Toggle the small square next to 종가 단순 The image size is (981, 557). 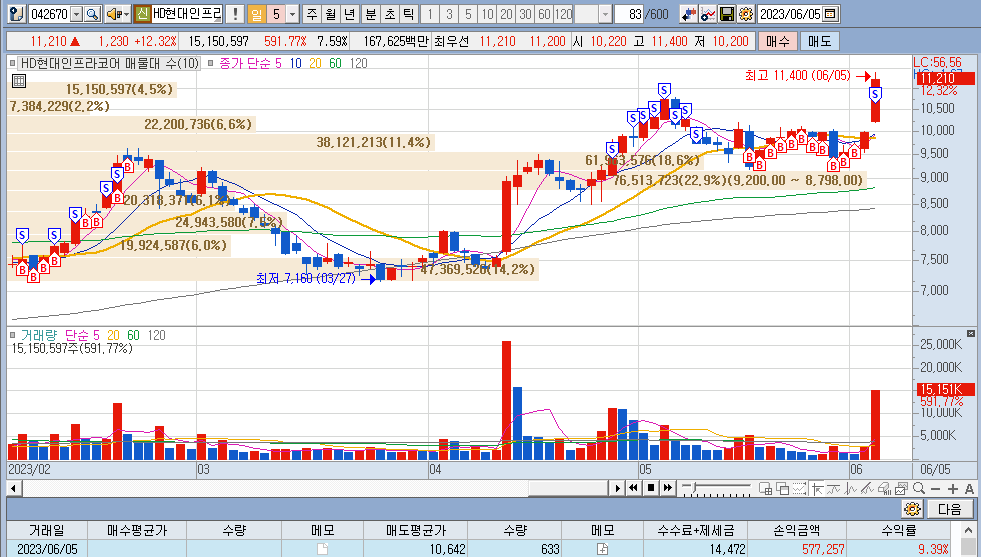[210, 63]
